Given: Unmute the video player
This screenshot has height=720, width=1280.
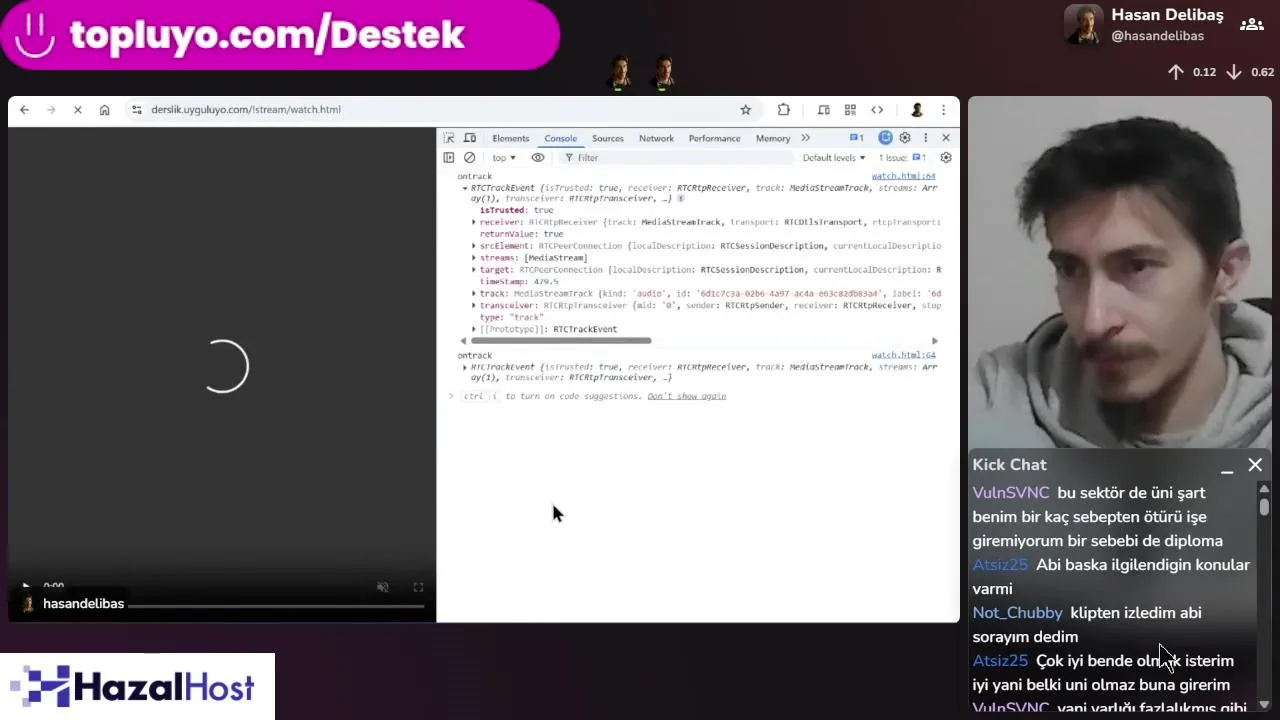Looking at the screenshot, I should tap(382, 587).
